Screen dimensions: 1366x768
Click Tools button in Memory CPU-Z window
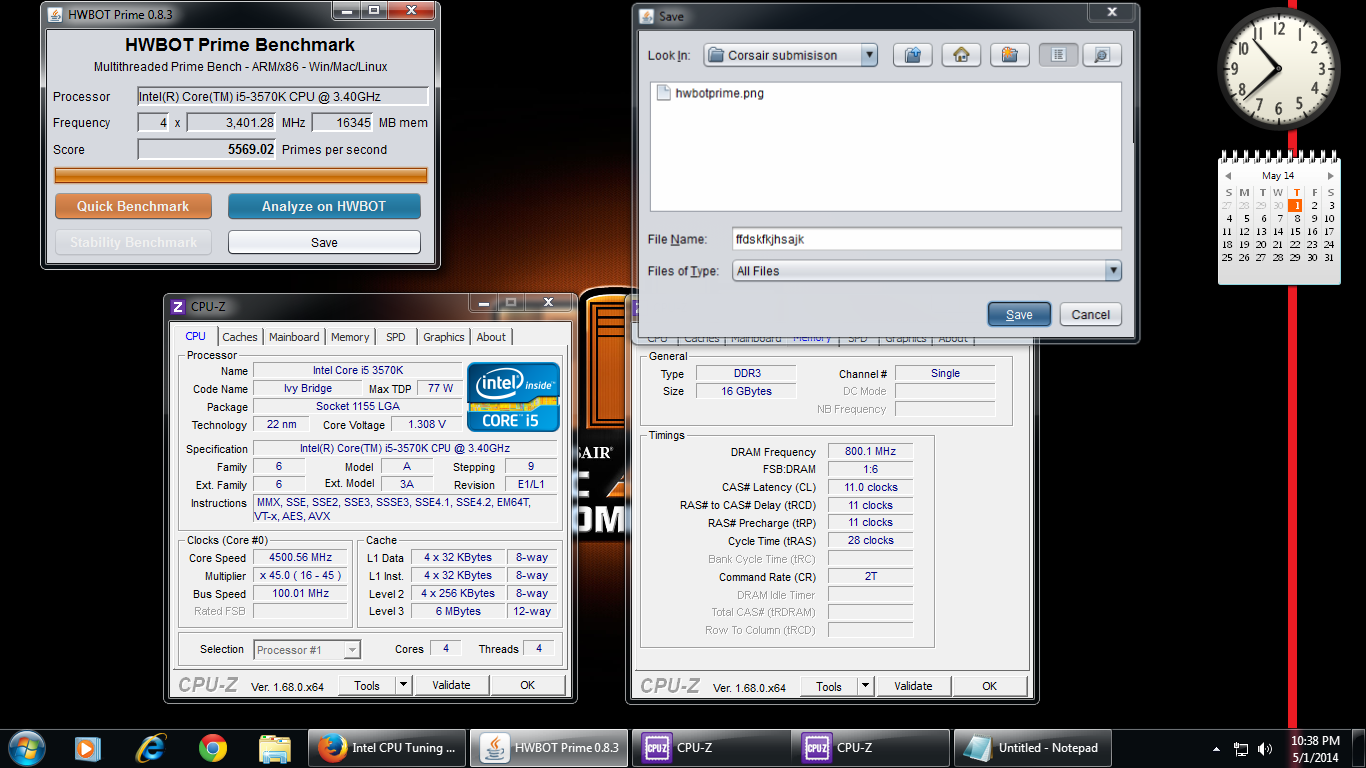pyautogui.click(x=829, y=686)
